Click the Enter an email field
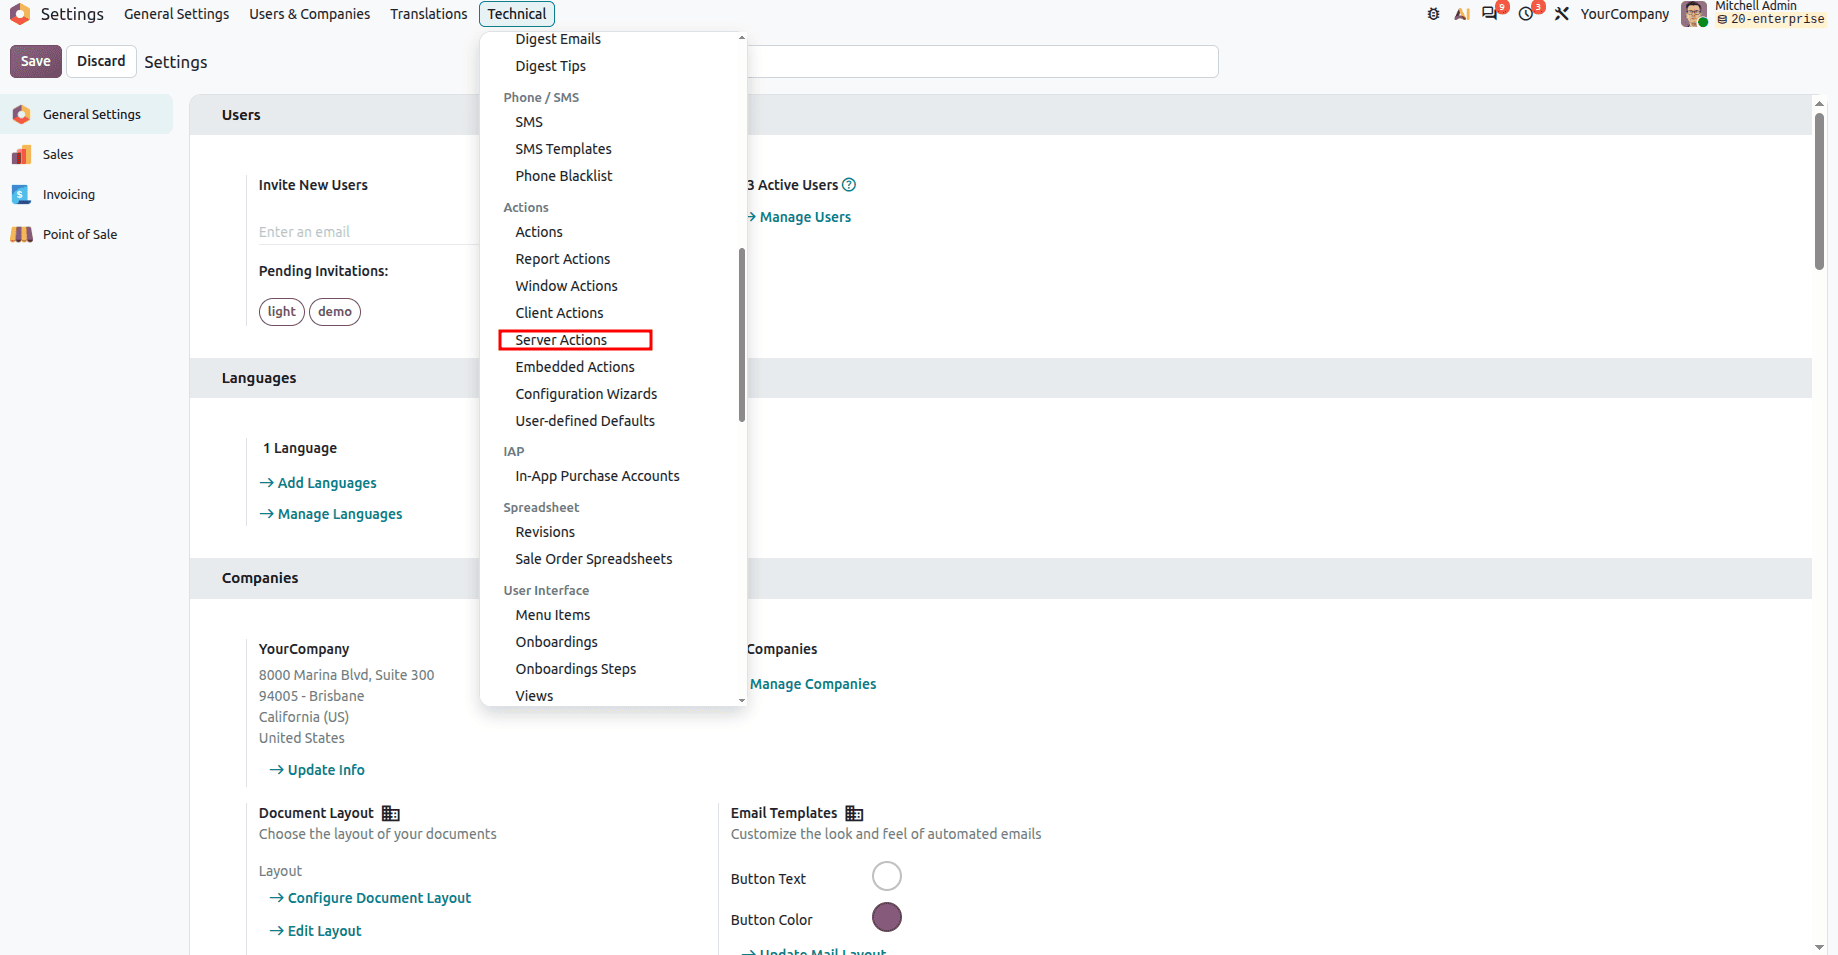 368,232
